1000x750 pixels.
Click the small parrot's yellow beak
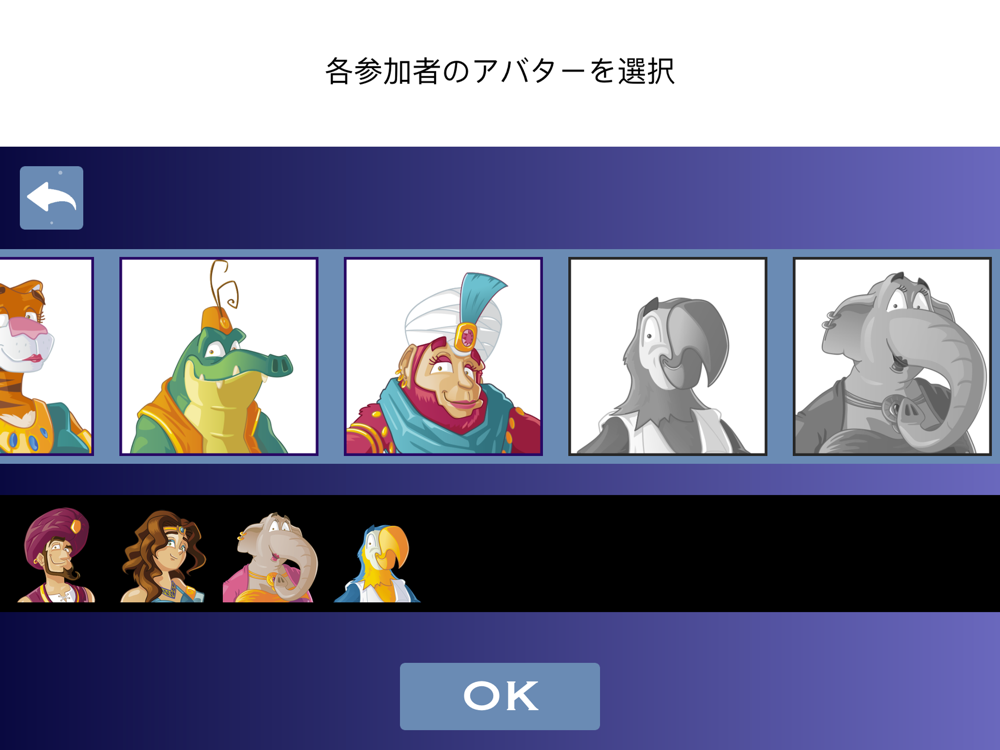click(395, 548)
